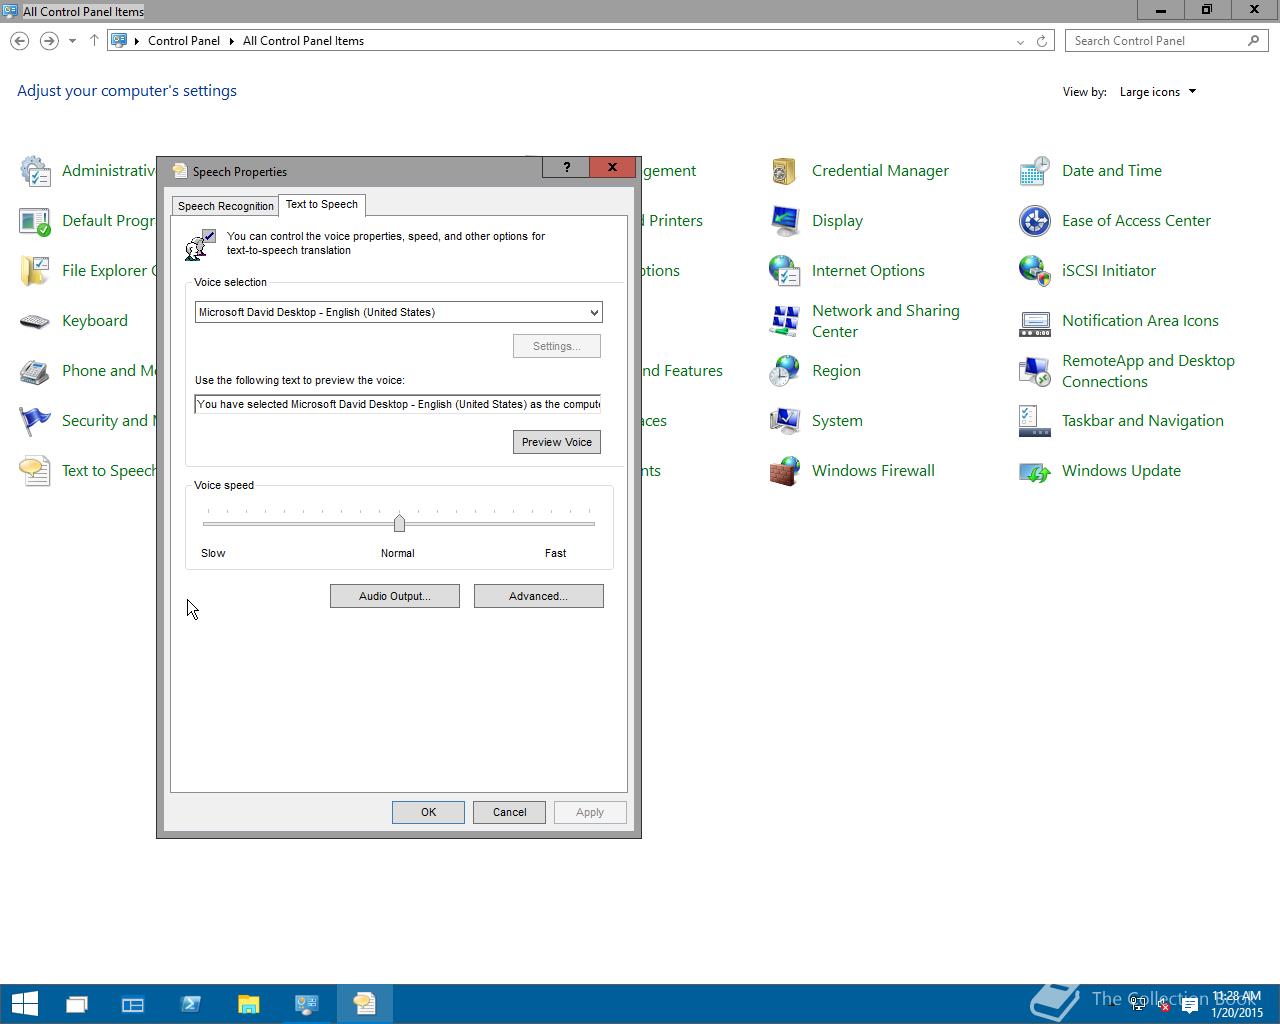
Task: Open the Text to Speech icon
Action: 35,471
